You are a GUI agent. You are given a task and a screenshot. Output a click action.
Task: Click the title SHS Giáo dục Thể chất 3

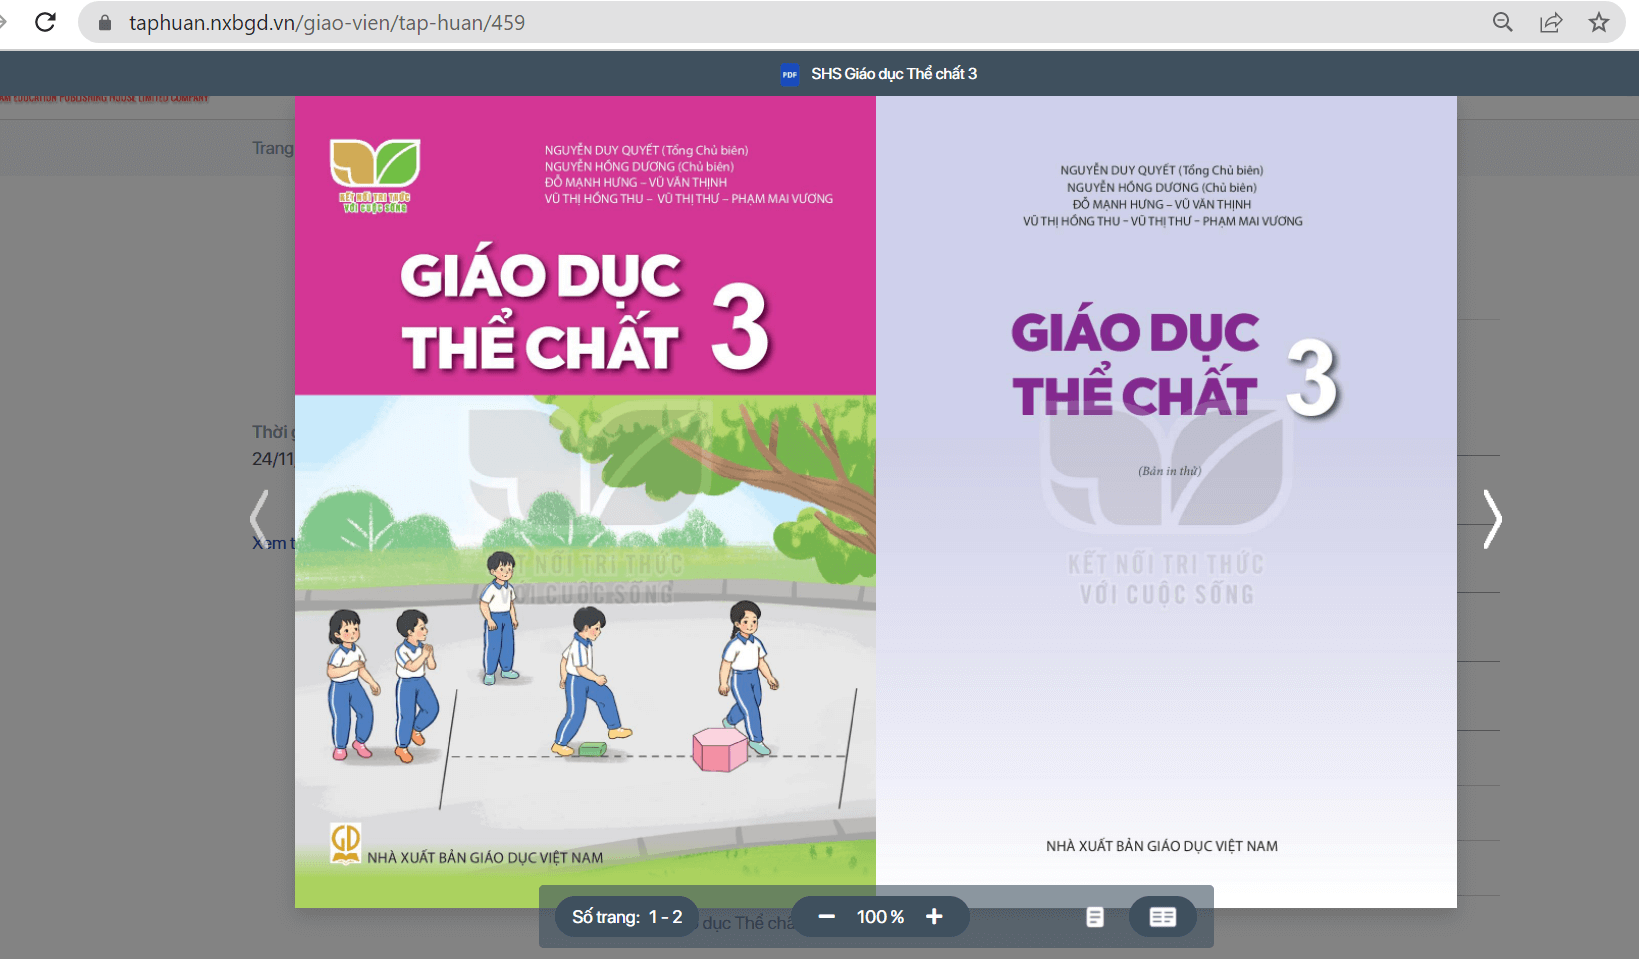[x=894, y=74]
